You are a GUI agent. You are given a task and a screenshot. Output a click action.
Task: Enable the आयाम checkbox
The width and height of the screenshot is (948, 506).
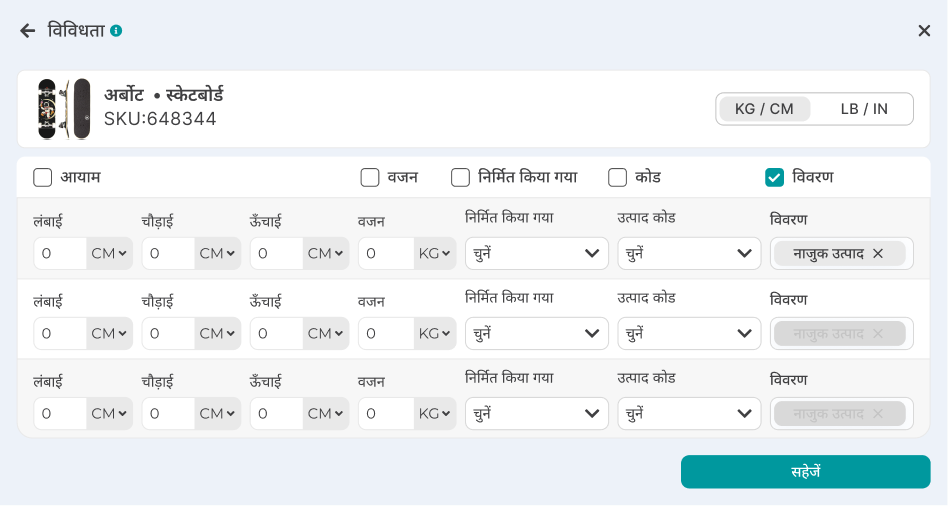(x=43, y=177)
